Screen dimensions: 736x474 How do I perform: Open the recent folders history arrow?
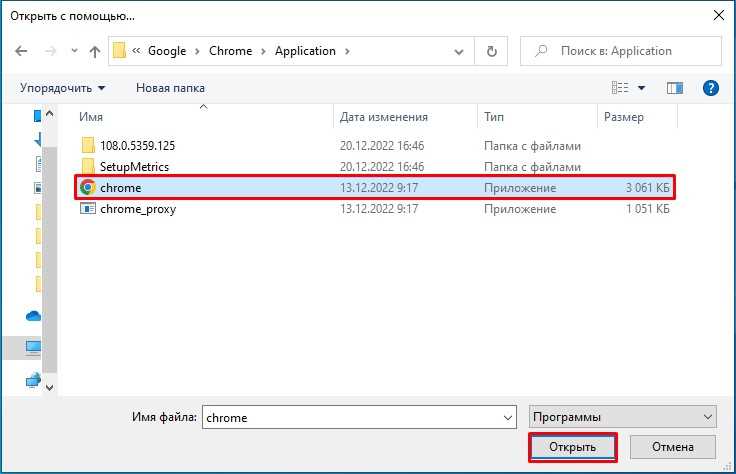click(74, 51)
